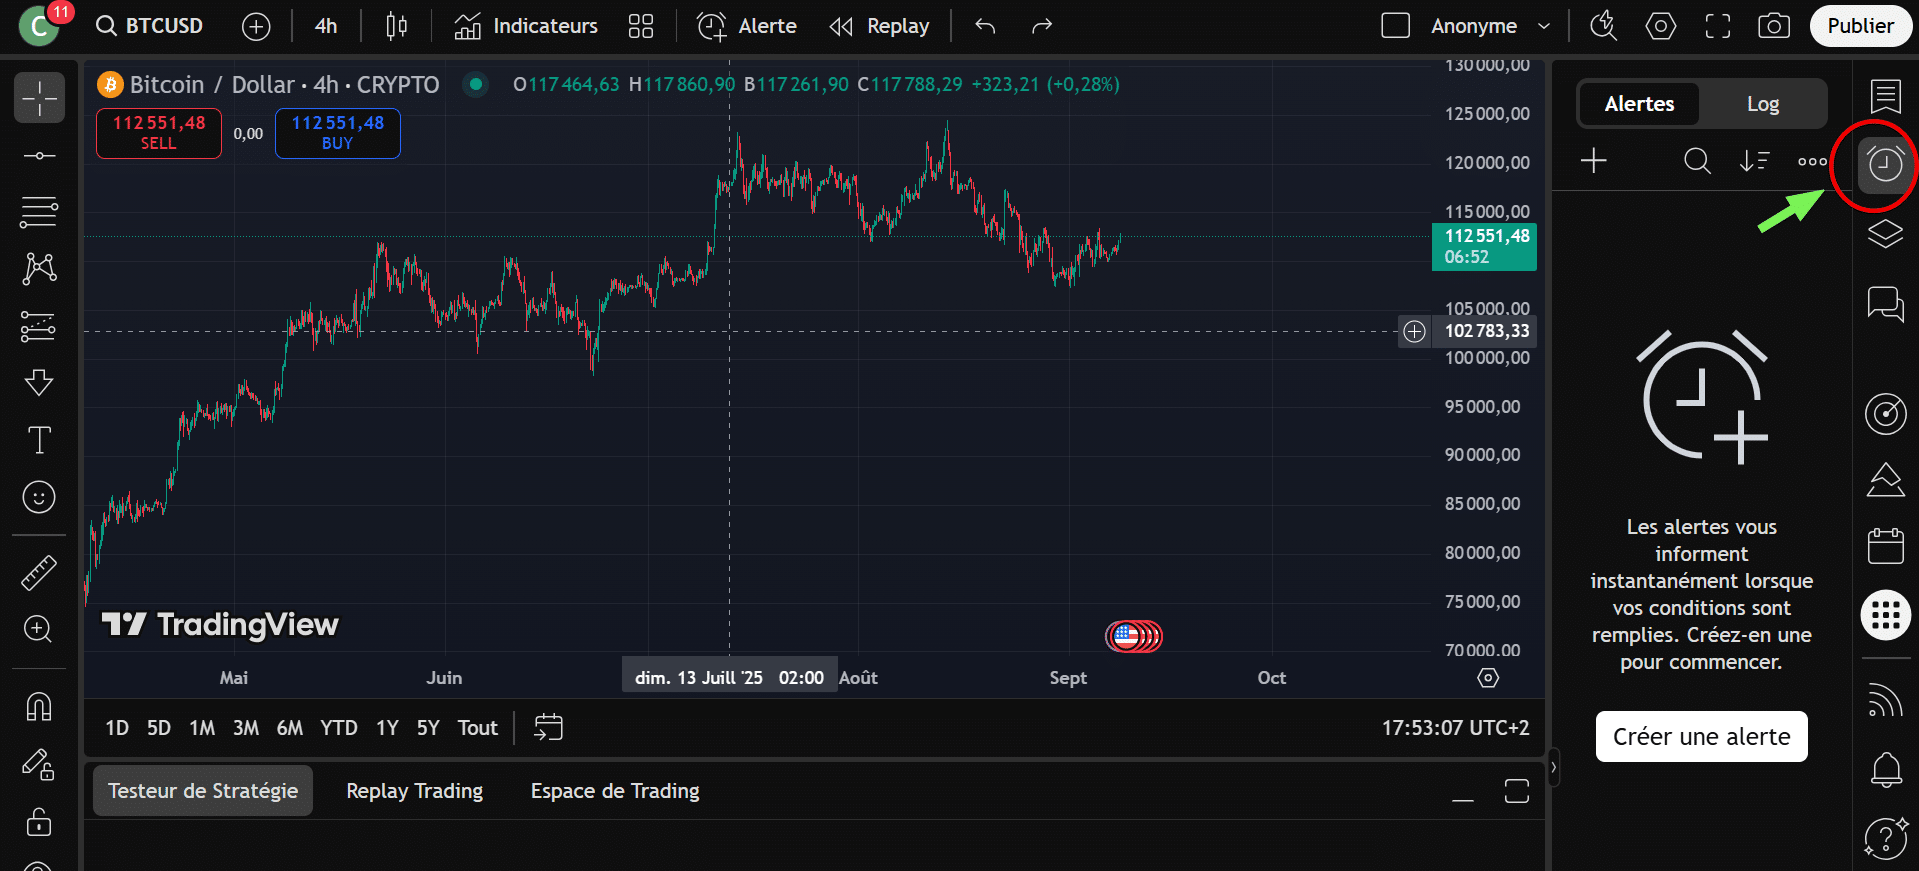Image resolution: width=1919 pixels, height=871 pixels.
Task: Switch to the Log tab
Action: 1762,104
